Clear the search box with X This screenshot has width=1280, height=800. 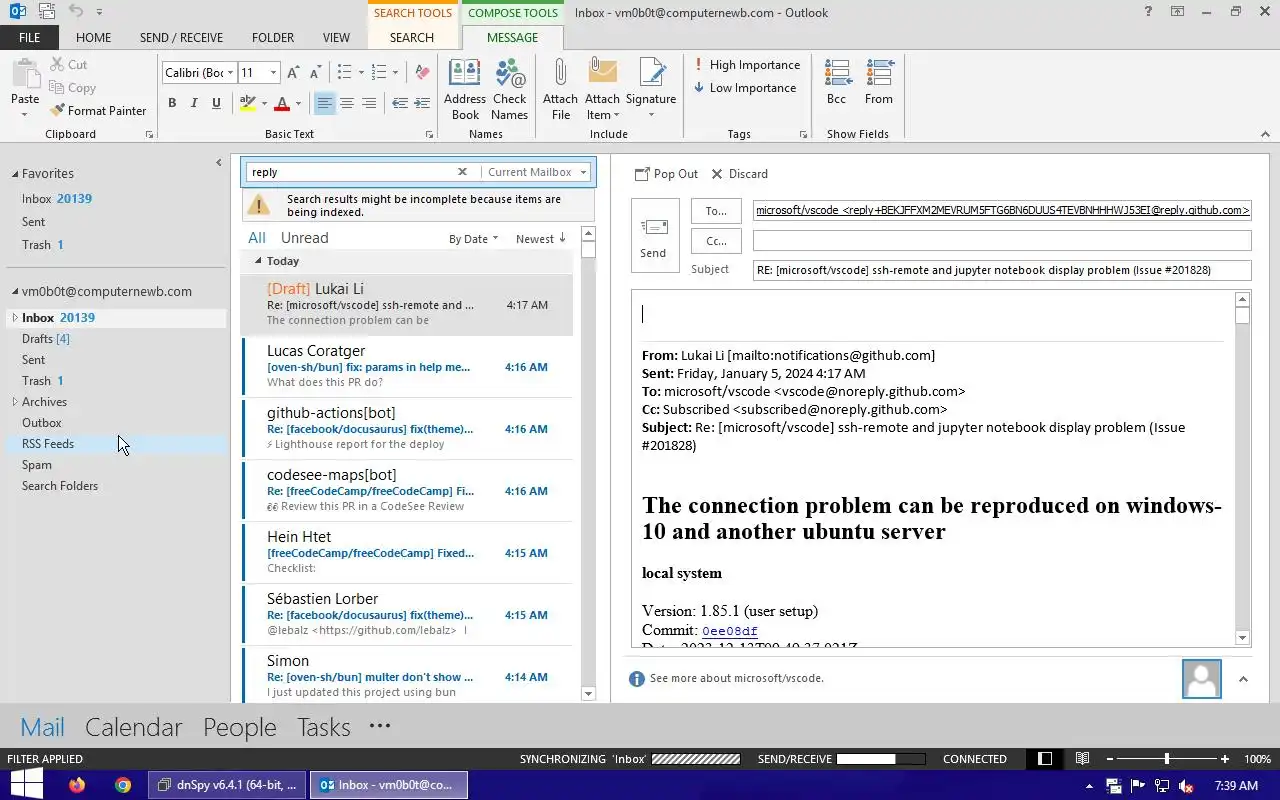click(x=462, y=172)
